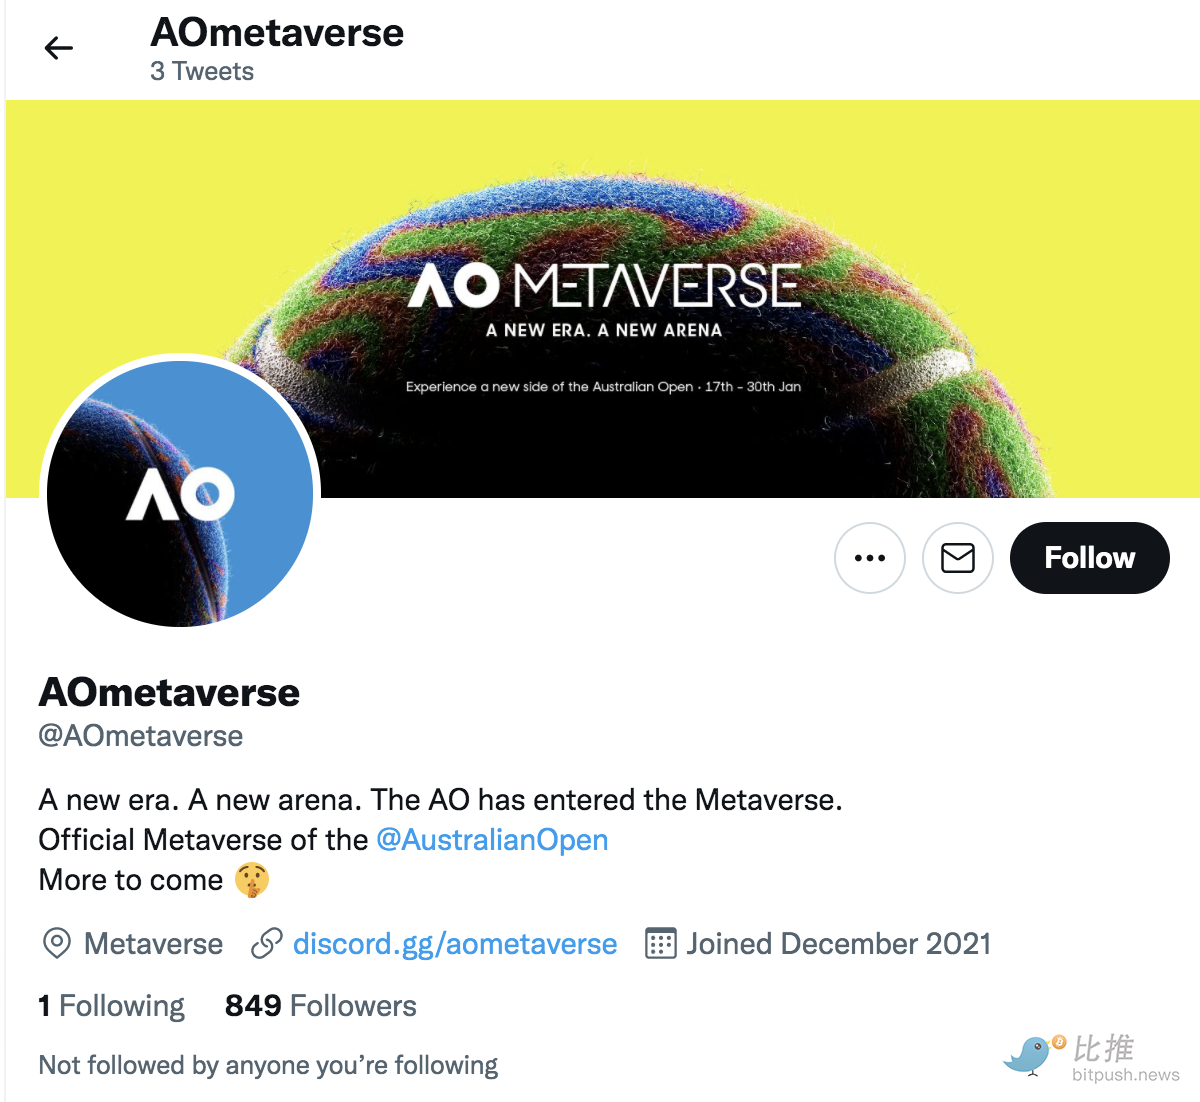Click Joined December 2021 text

tap(838, 944)
